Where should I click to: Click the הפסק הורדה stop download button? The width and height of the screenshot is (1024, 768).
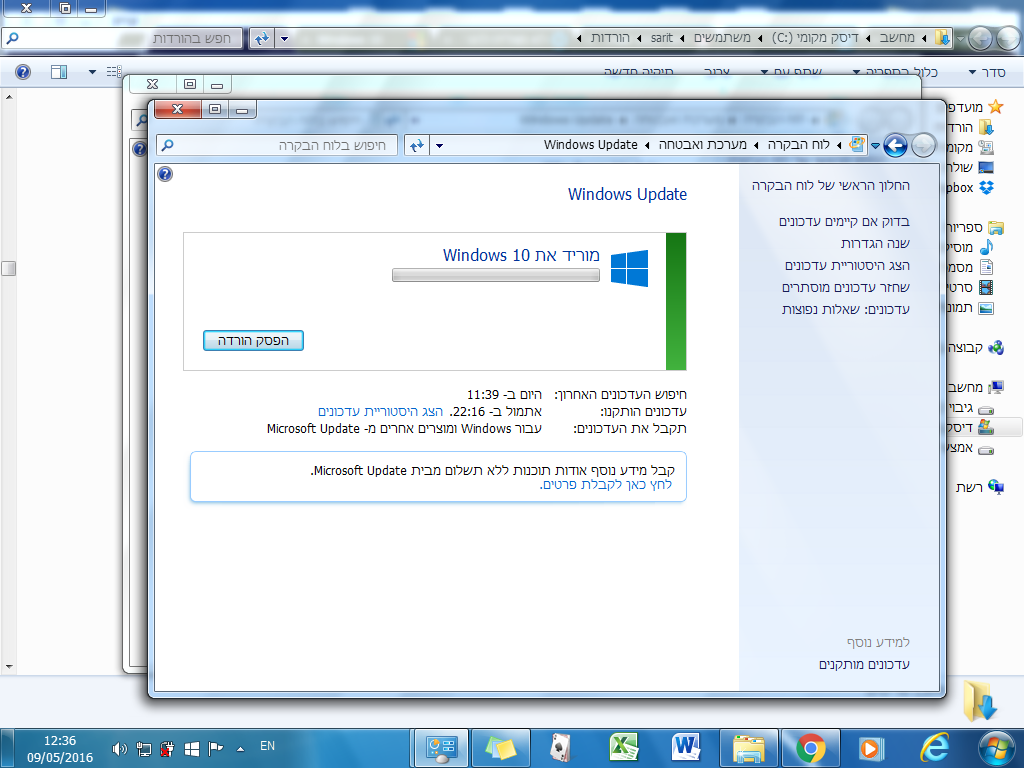(x=253, y=340)
